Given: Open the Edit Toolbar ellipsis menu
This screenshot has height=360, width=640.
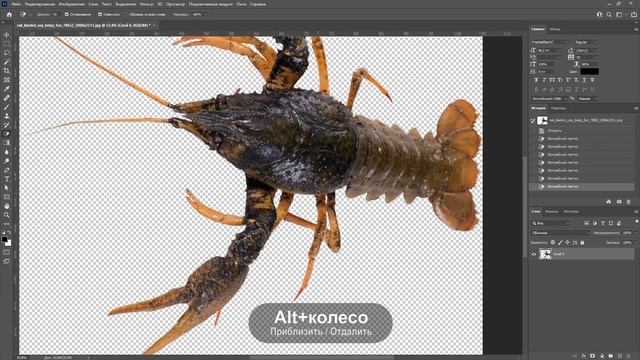Looking at the screenshot, I should click(x=7, y=224).
